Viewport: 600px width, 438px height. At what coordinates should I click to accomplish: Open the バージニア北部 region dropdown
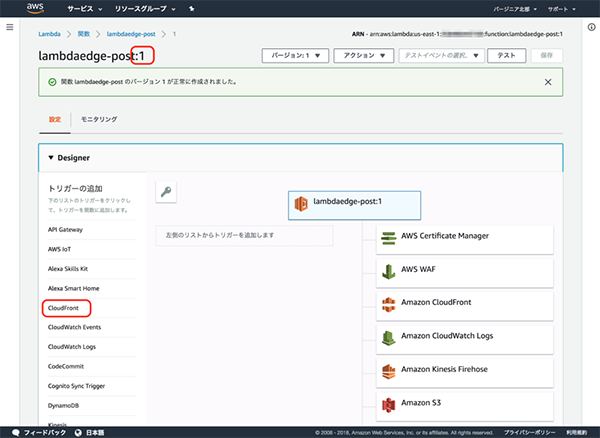point(515,9)
